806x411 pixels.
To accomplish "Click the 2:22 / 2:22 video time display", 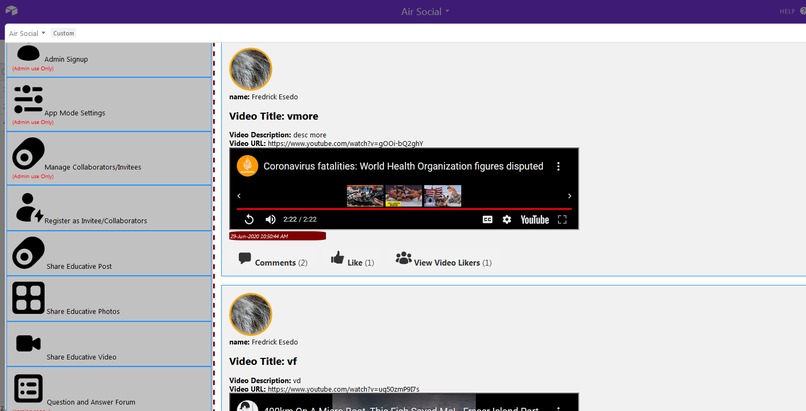I will pos(300,219).
